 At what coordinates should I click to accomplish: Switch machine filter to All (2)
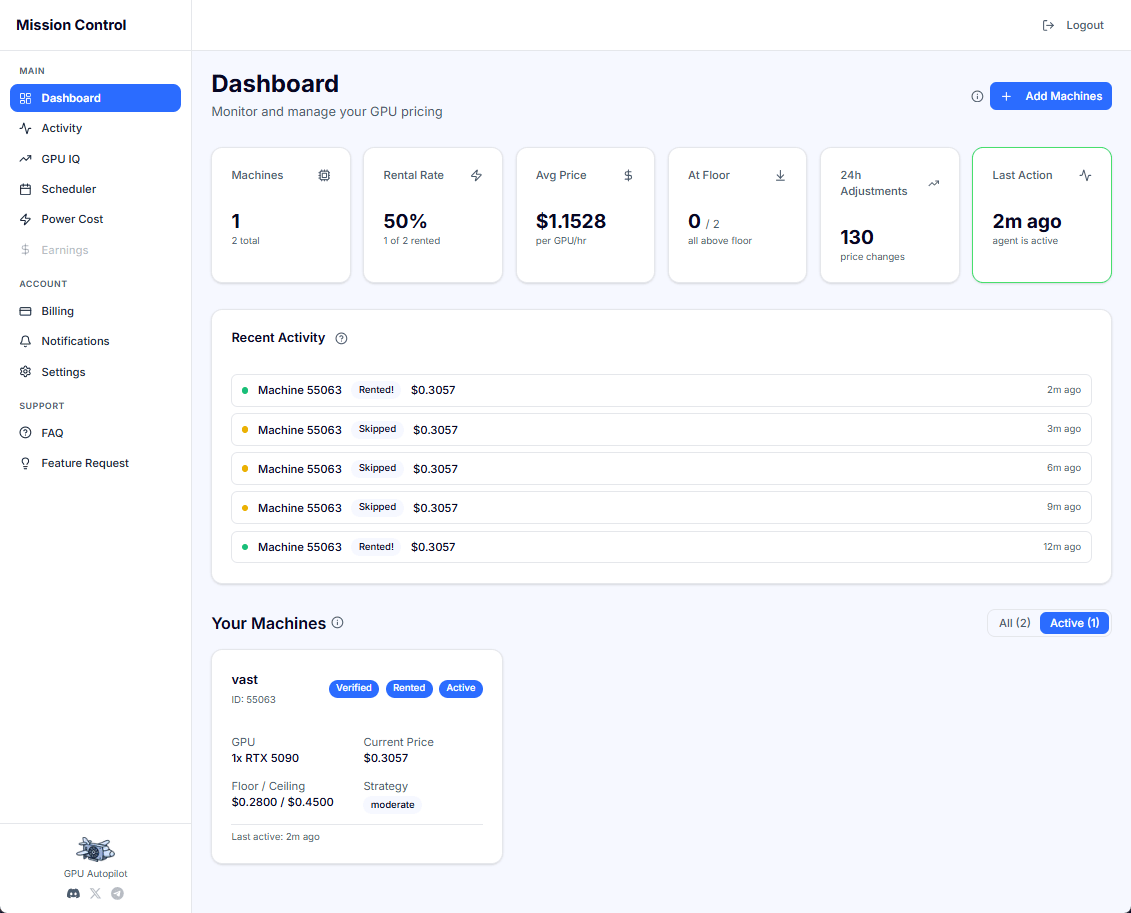coord(1014,622)
